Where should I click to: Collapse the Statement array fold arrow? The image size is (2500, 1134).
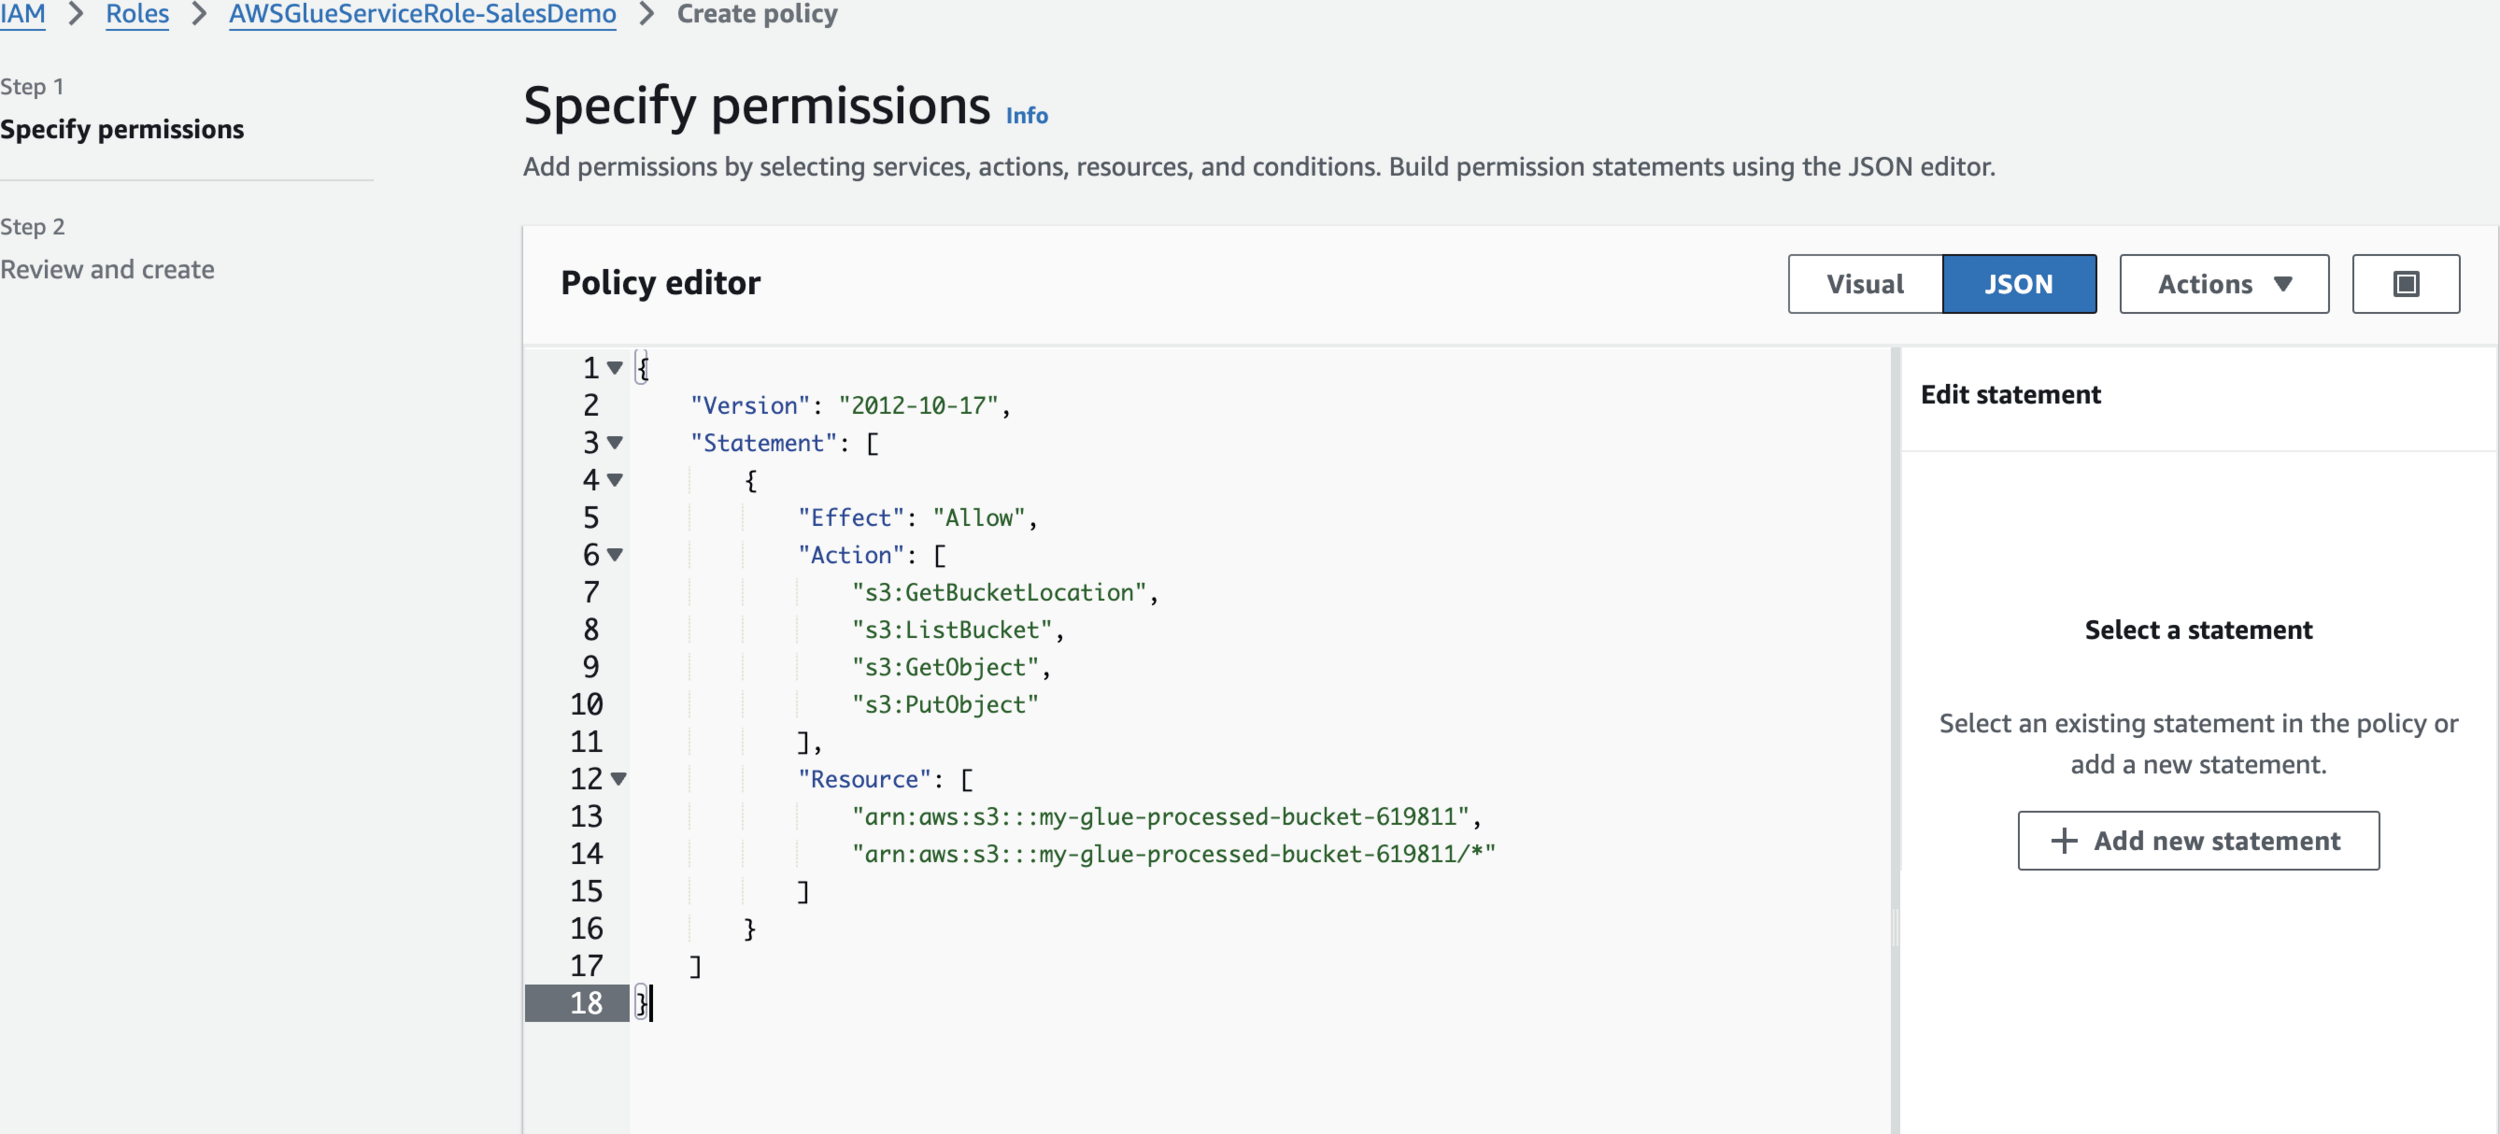coord(615,442)
